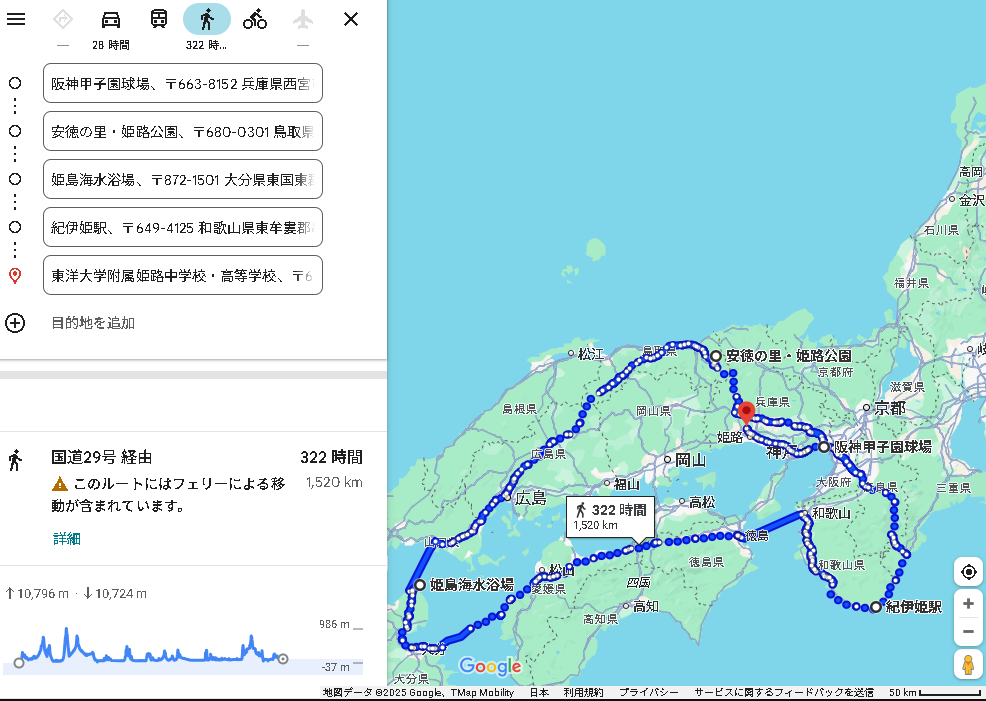The image size is (986, 701).
Task: Click the 京都 city label on map
Action: [890, 409]
